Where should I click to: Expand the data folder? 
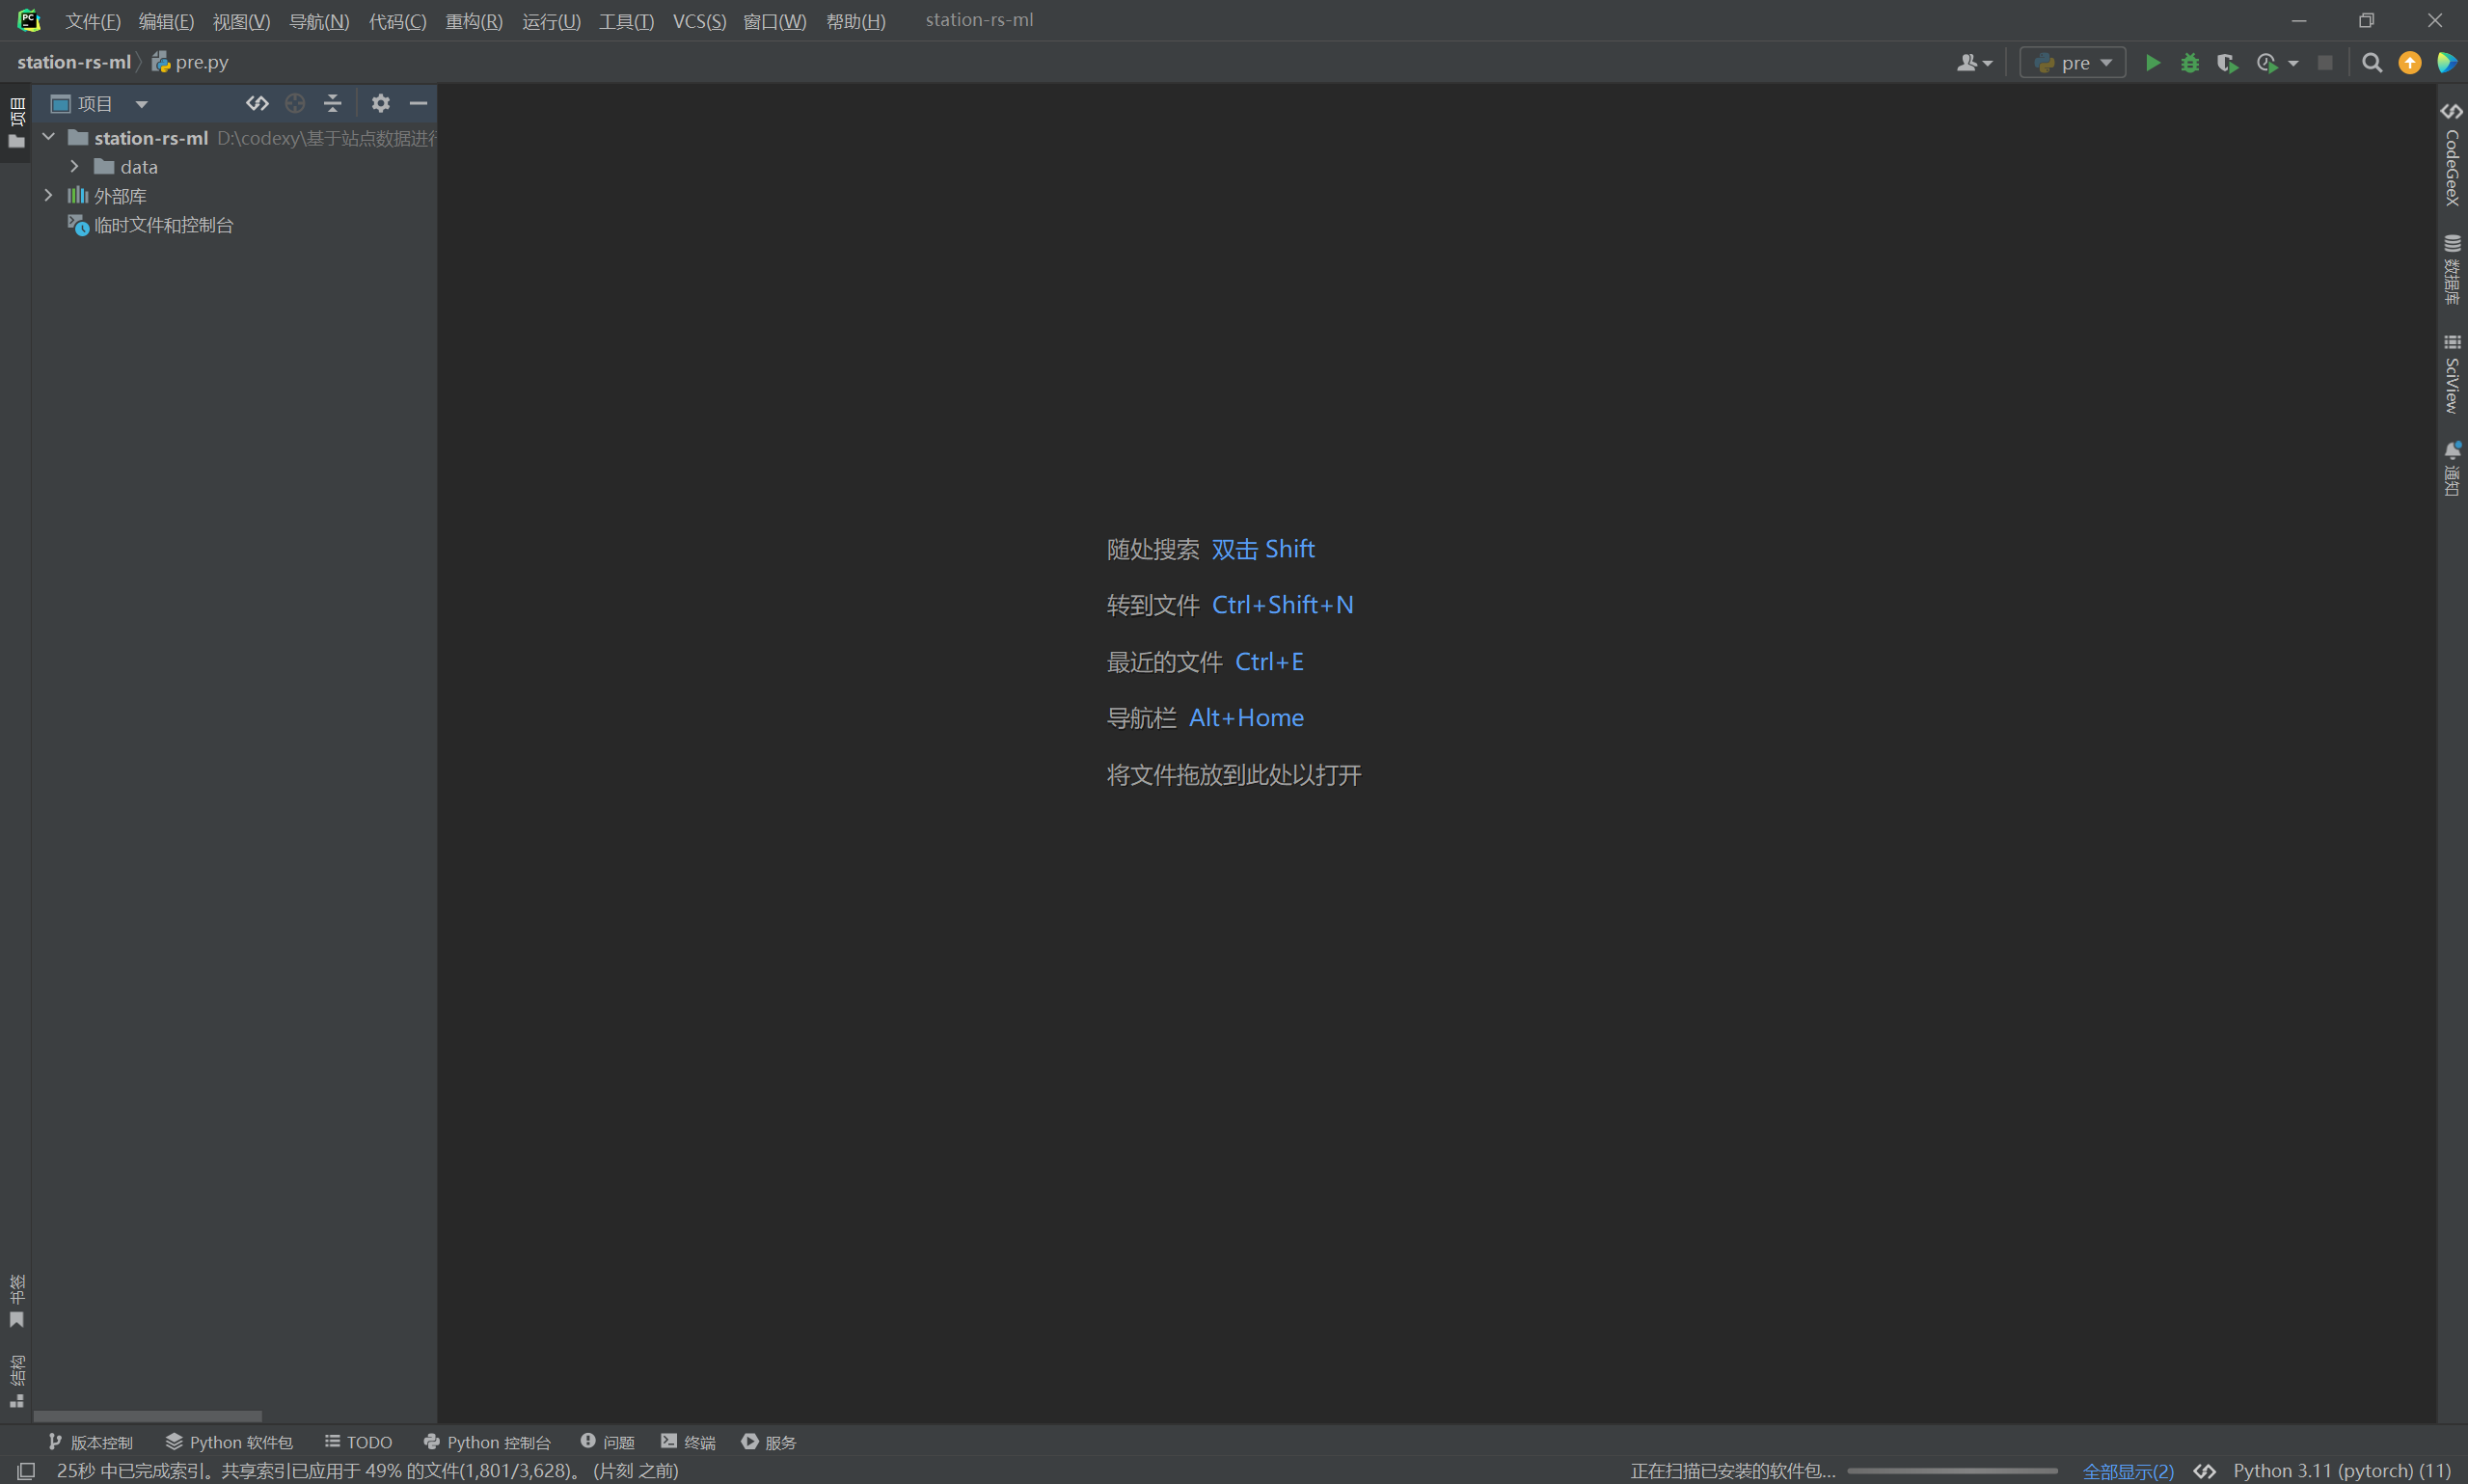coord(74,167)
